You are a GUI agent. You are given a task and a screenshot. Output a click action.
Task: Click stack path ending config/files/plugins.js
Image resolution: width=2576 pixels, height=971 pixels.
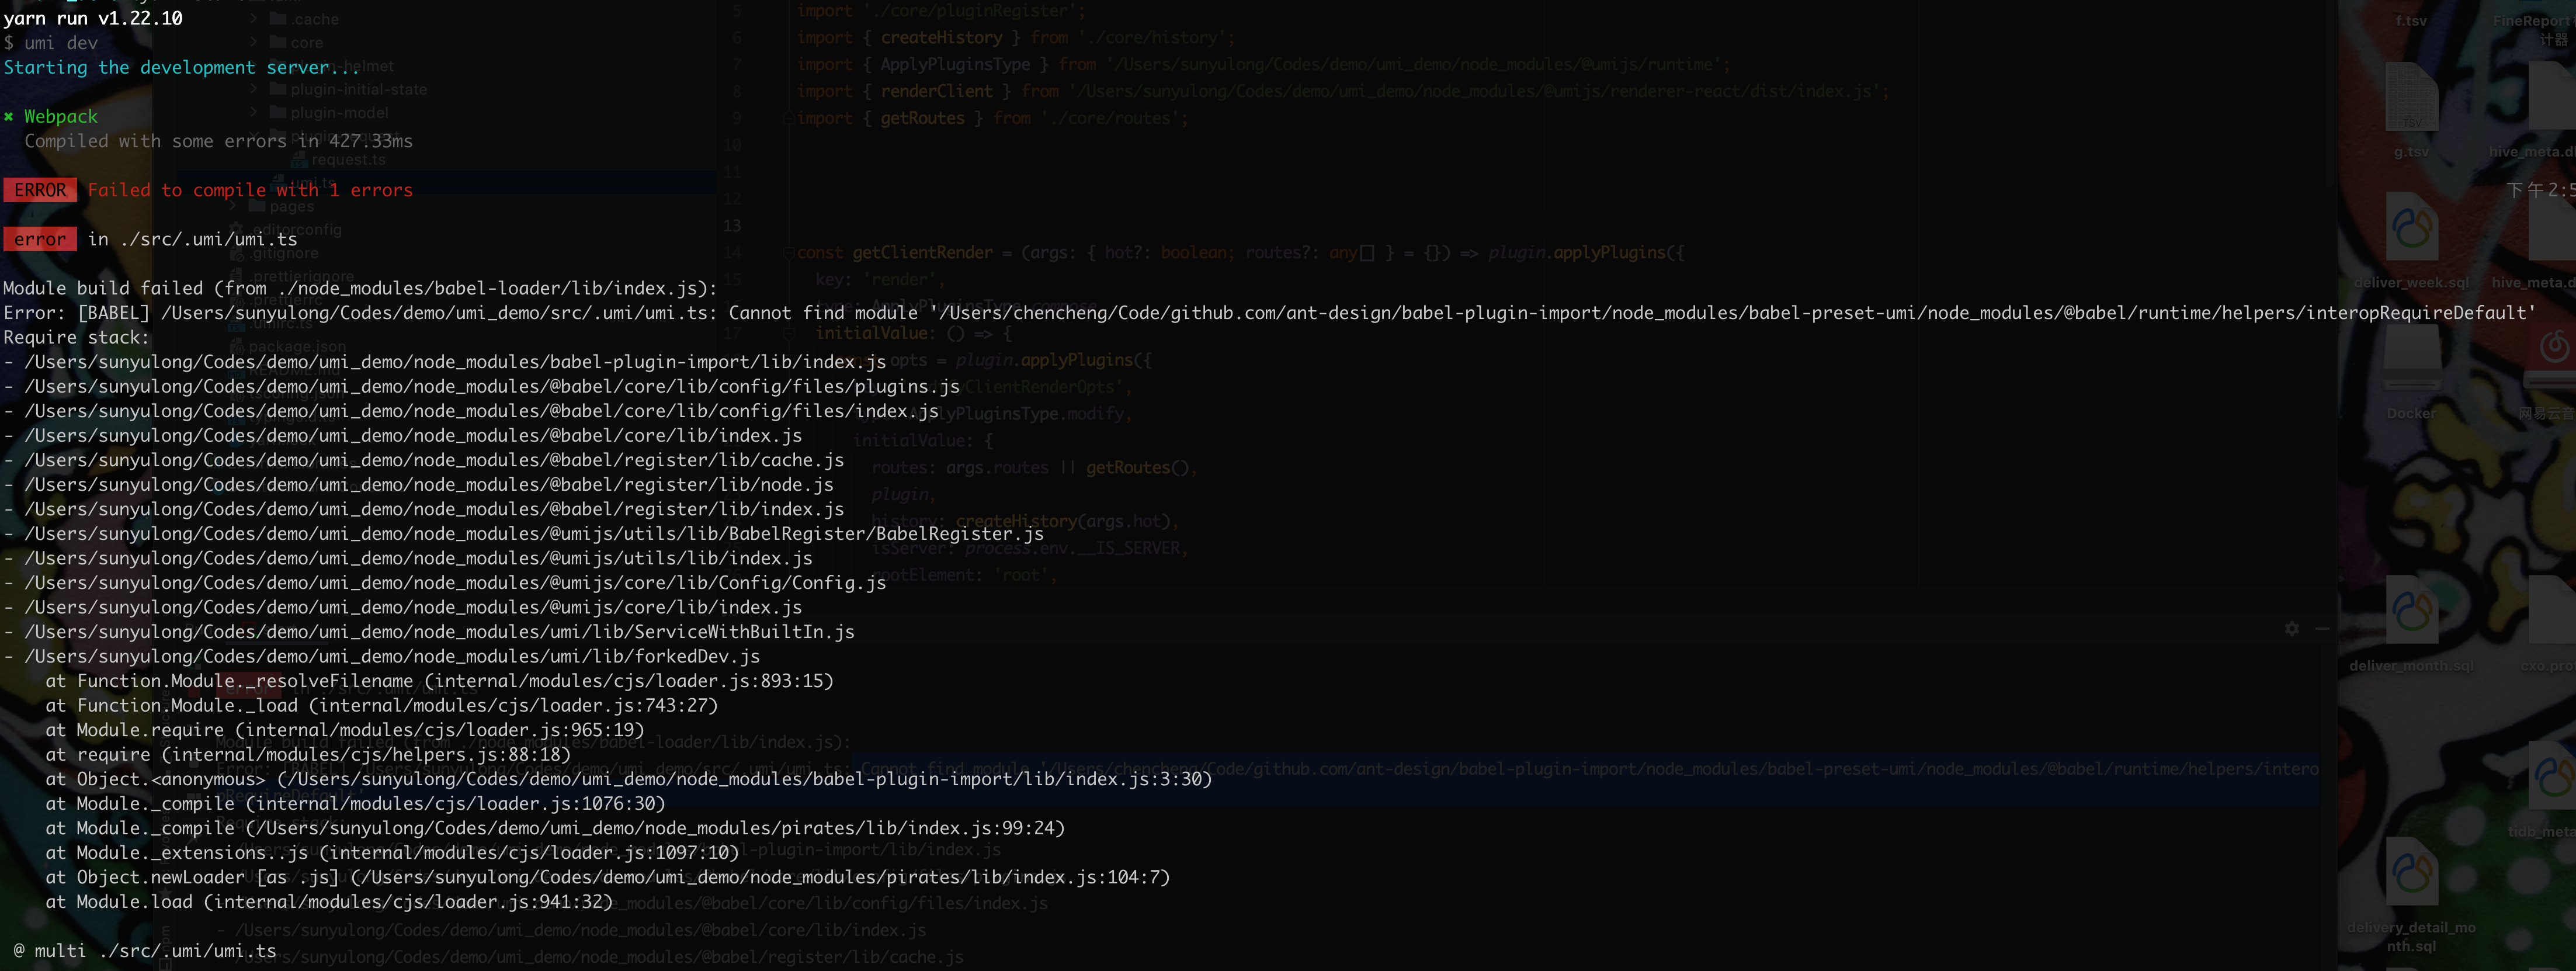482,386
